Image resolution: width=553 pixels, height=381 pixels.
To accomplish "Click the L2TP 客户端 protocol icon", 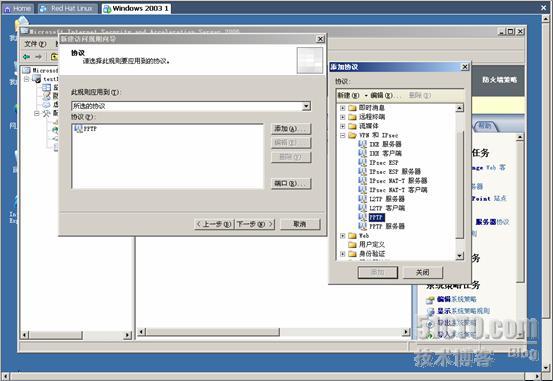I will click(x=362, y=208).
